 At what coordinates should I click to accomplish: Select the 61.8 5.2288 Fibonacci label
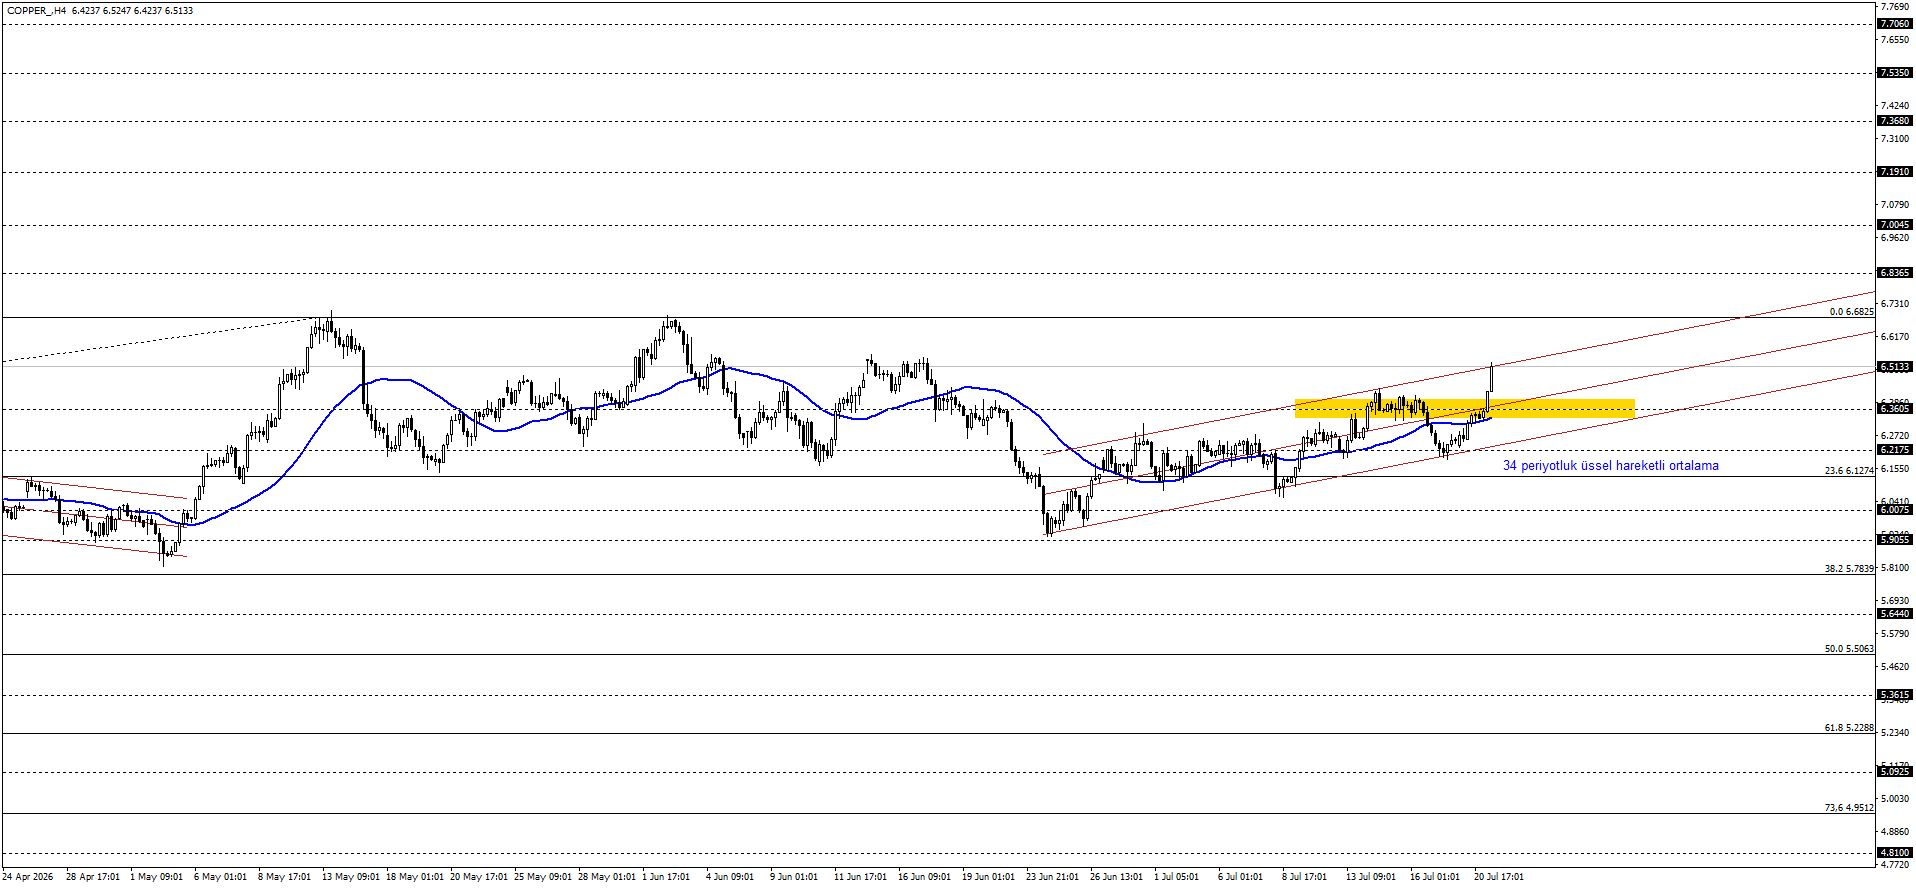1849,728
